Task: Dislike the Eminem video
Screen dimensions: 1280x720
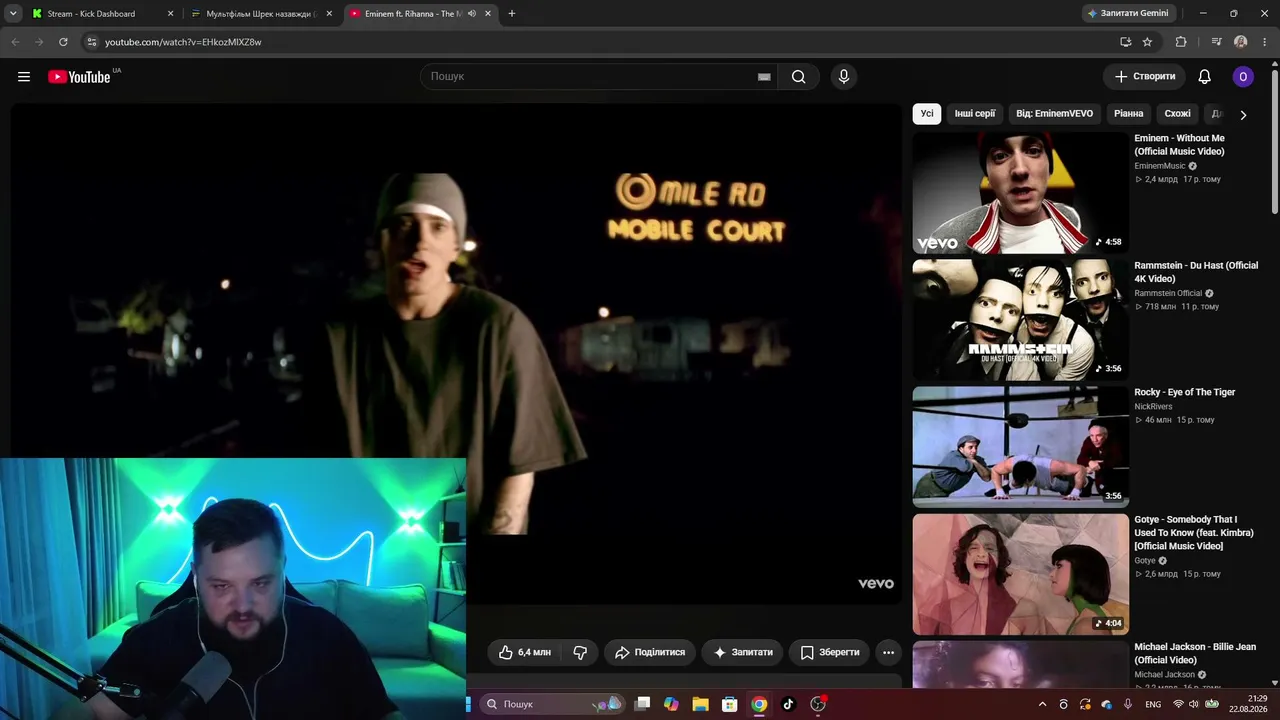Action: 580,652
